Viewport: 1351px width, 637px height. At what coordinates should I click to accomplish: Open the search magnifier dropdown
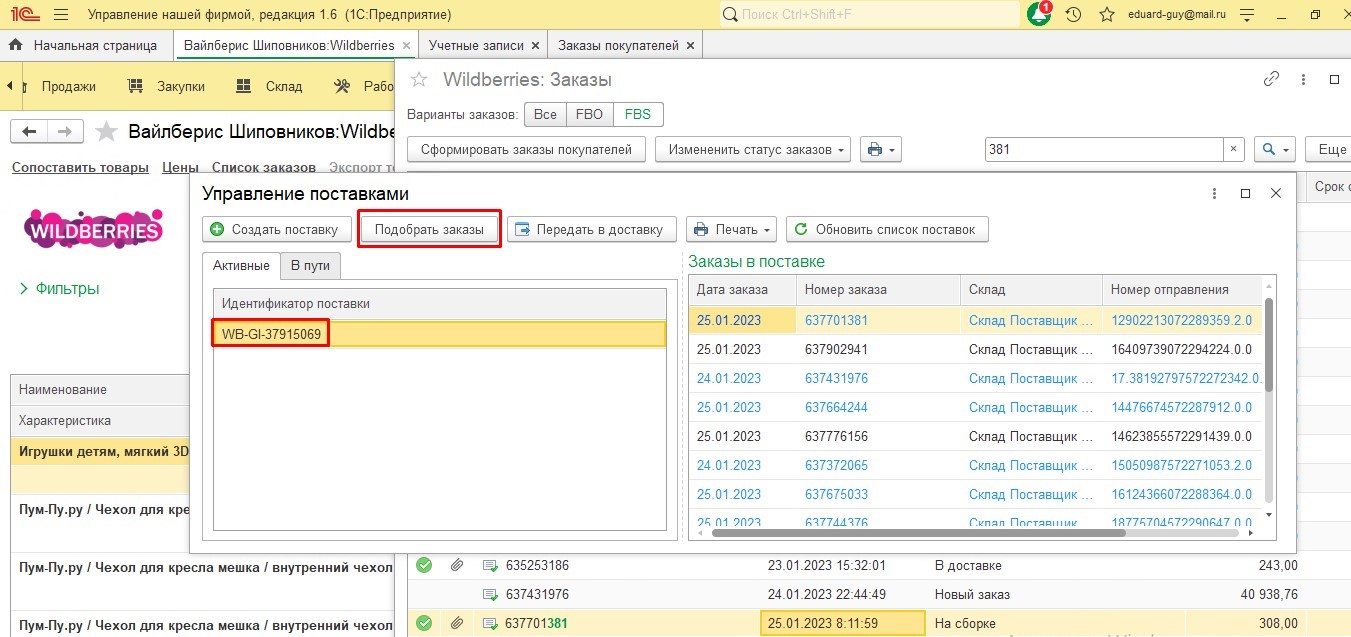click(1275, 149)
